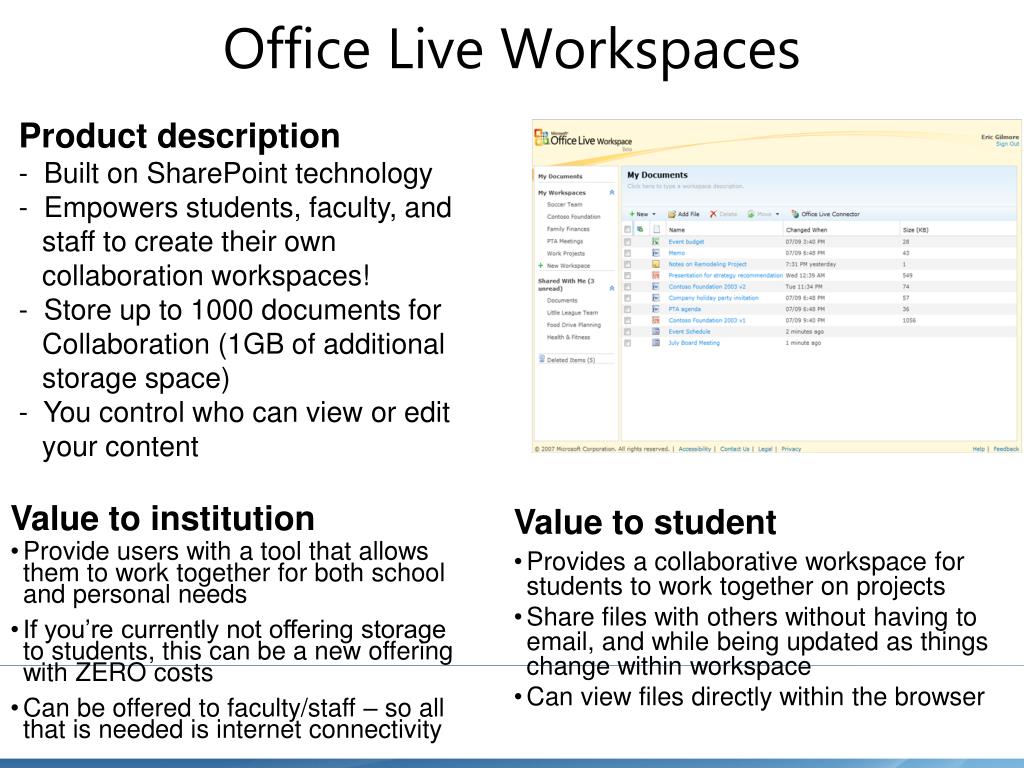Screen dimensions: 1024x768
Task: Click the file icon beside Contoso Foundation 2003 v2
Action: [656, 287]
